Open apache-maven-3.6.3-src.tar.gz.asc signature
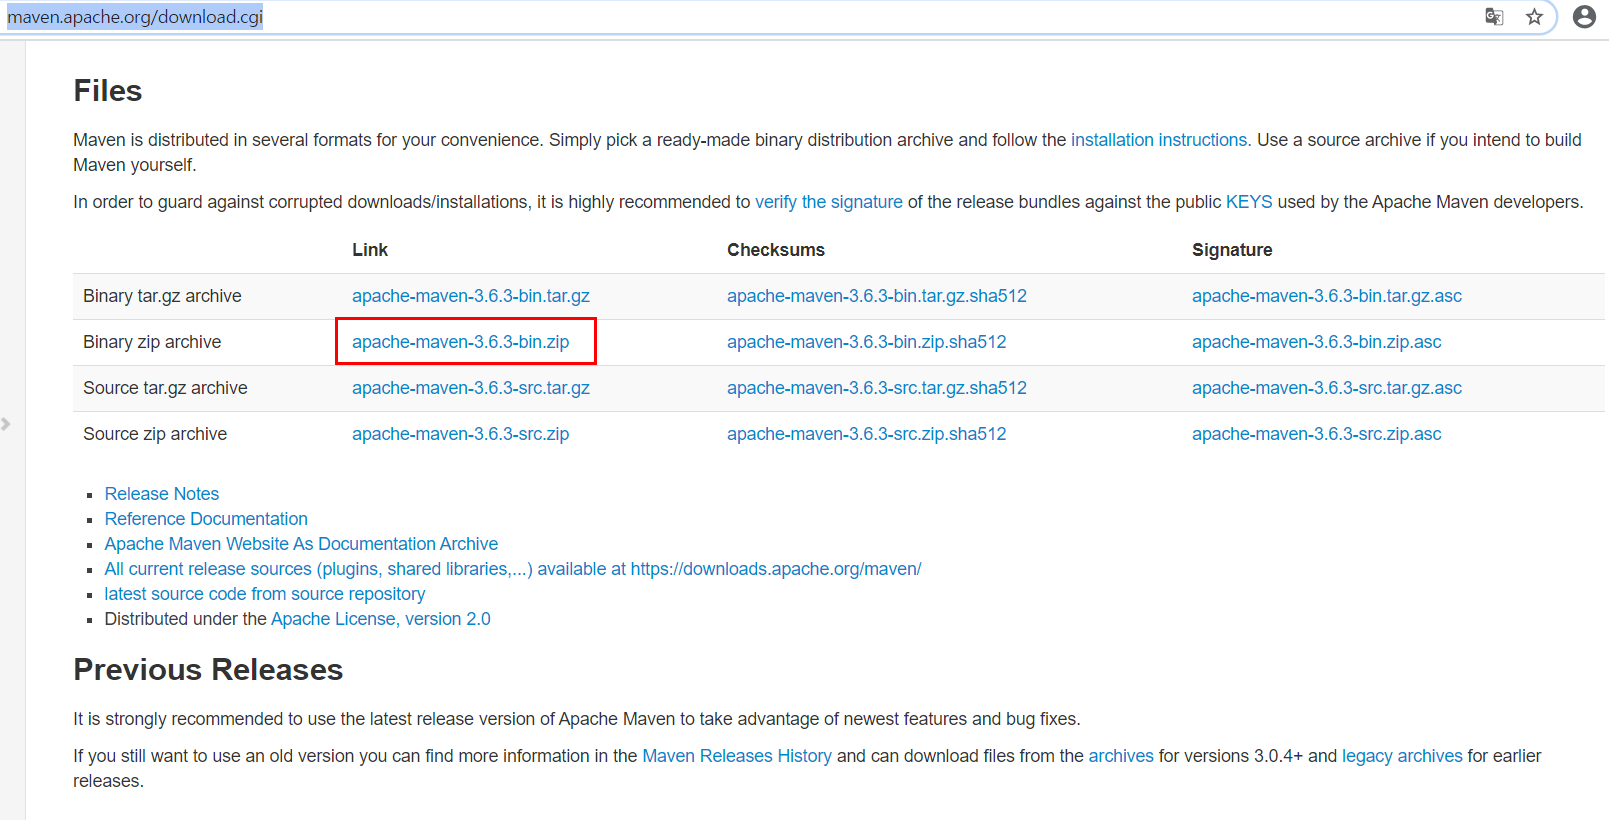 pos(1327,388)
